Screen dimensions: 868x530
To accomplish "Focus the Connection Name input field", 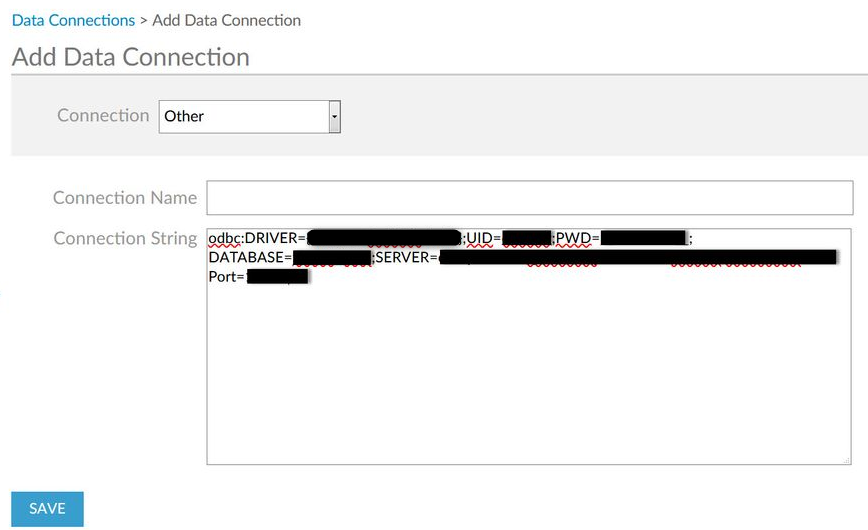I will [529, 198].
